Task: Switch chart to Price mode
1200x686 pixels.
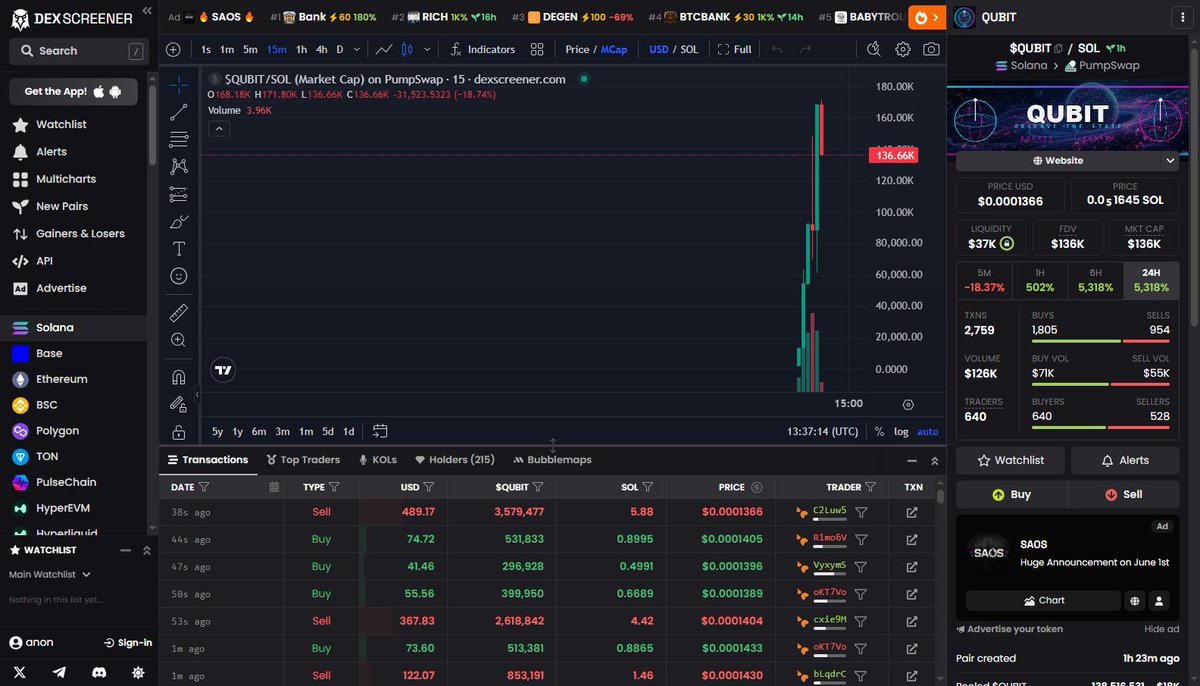Action: point(577,49)
